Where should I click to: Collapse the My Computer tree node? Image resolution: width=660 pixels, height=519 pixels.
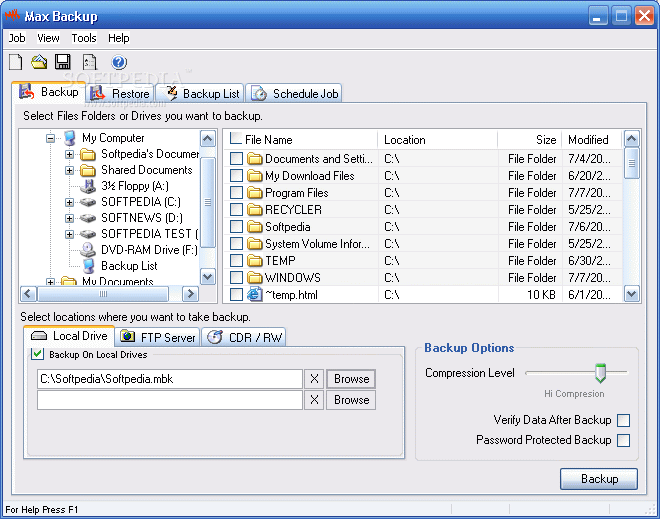[x=51, y=138]
